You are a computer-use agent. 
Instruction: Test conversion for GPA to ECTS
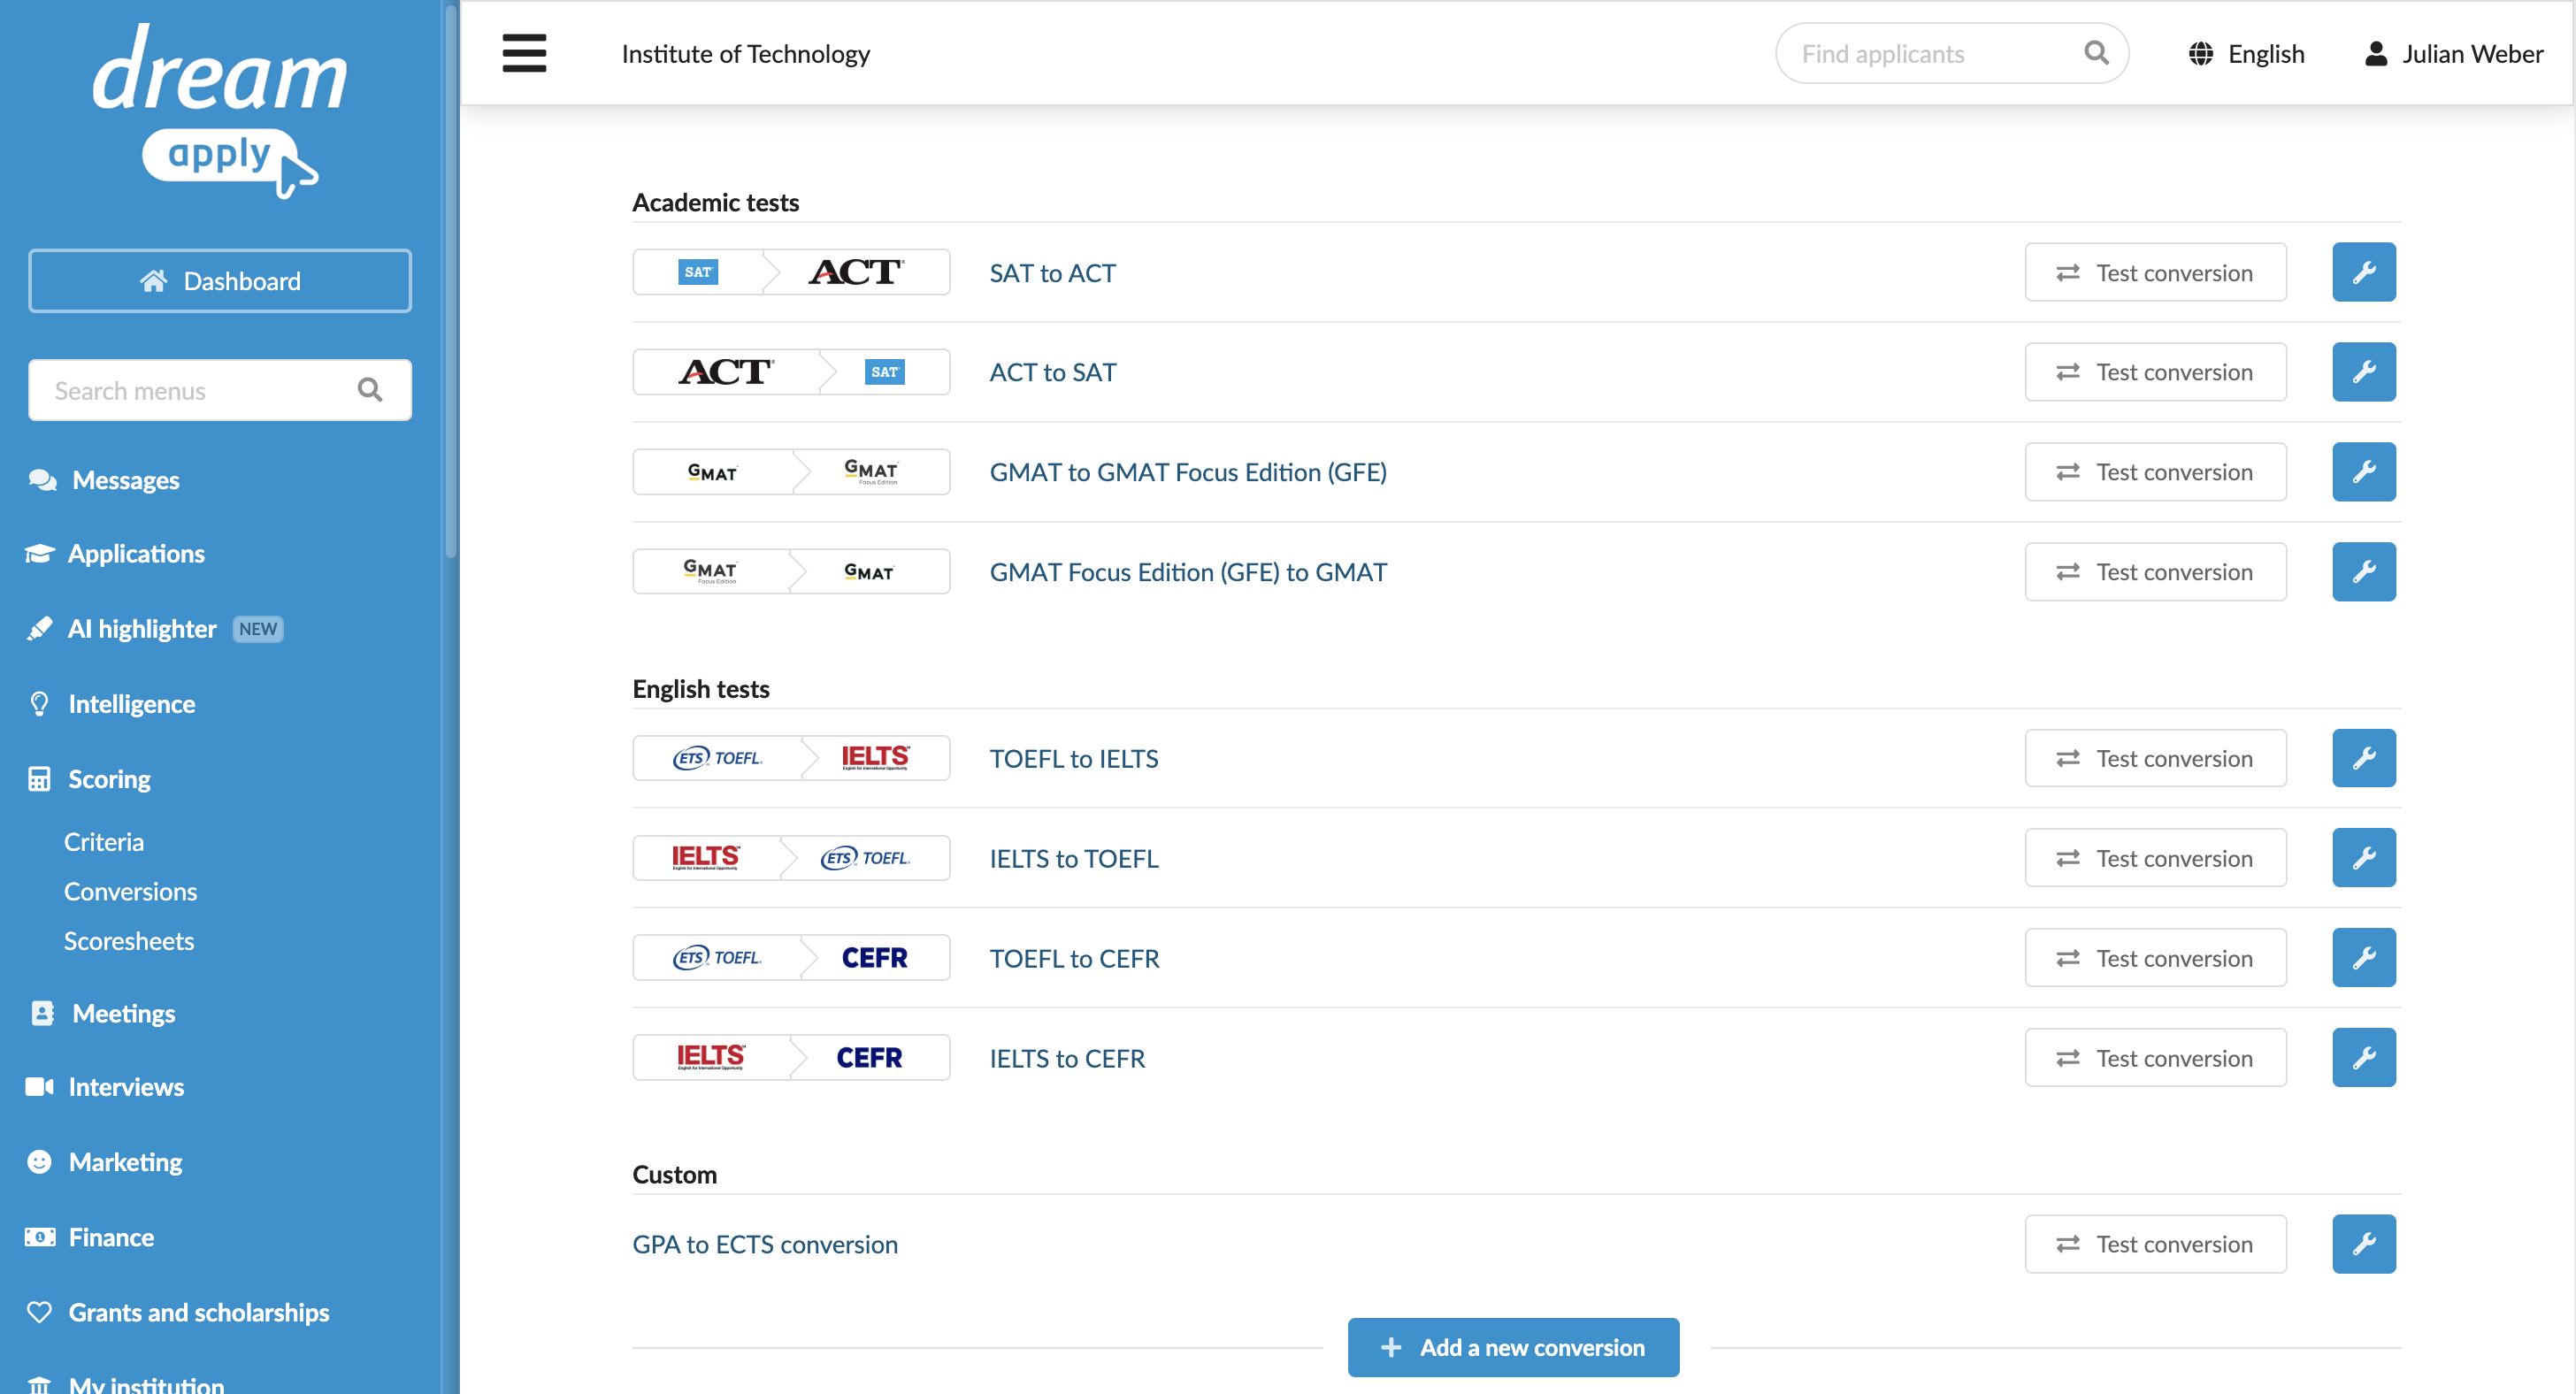coord(2155,1244)
